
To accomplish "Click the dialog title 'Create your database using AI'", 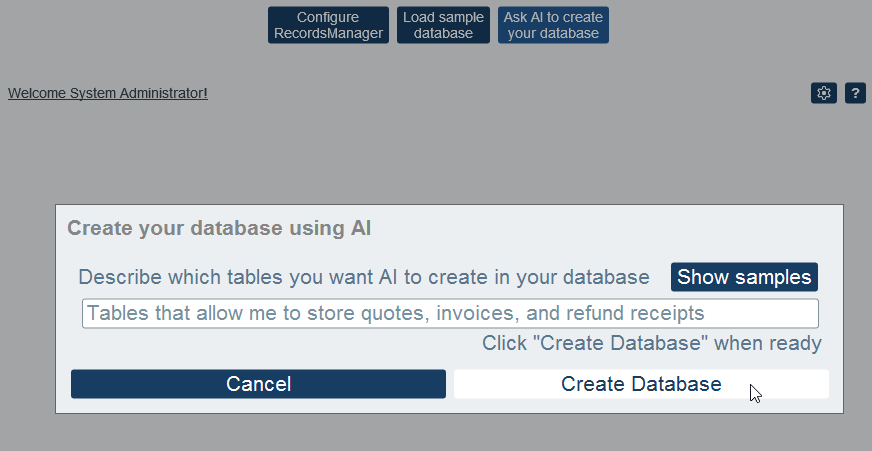I will point(219,228).
